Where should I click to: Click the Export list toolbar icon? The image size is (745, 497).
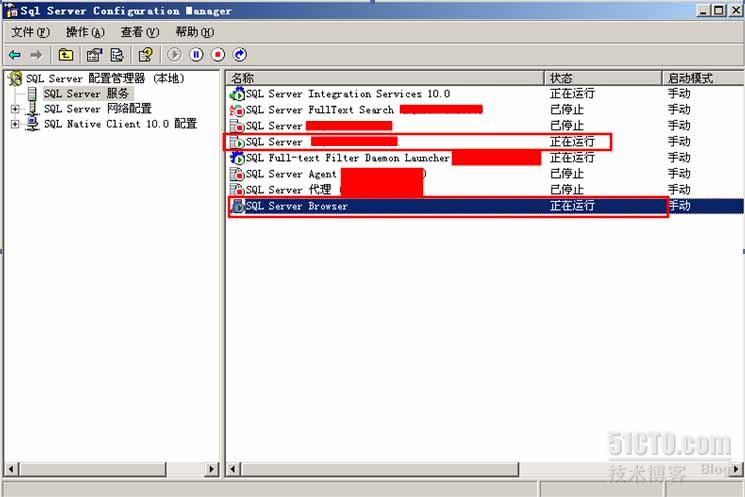(x=117, y=55)
